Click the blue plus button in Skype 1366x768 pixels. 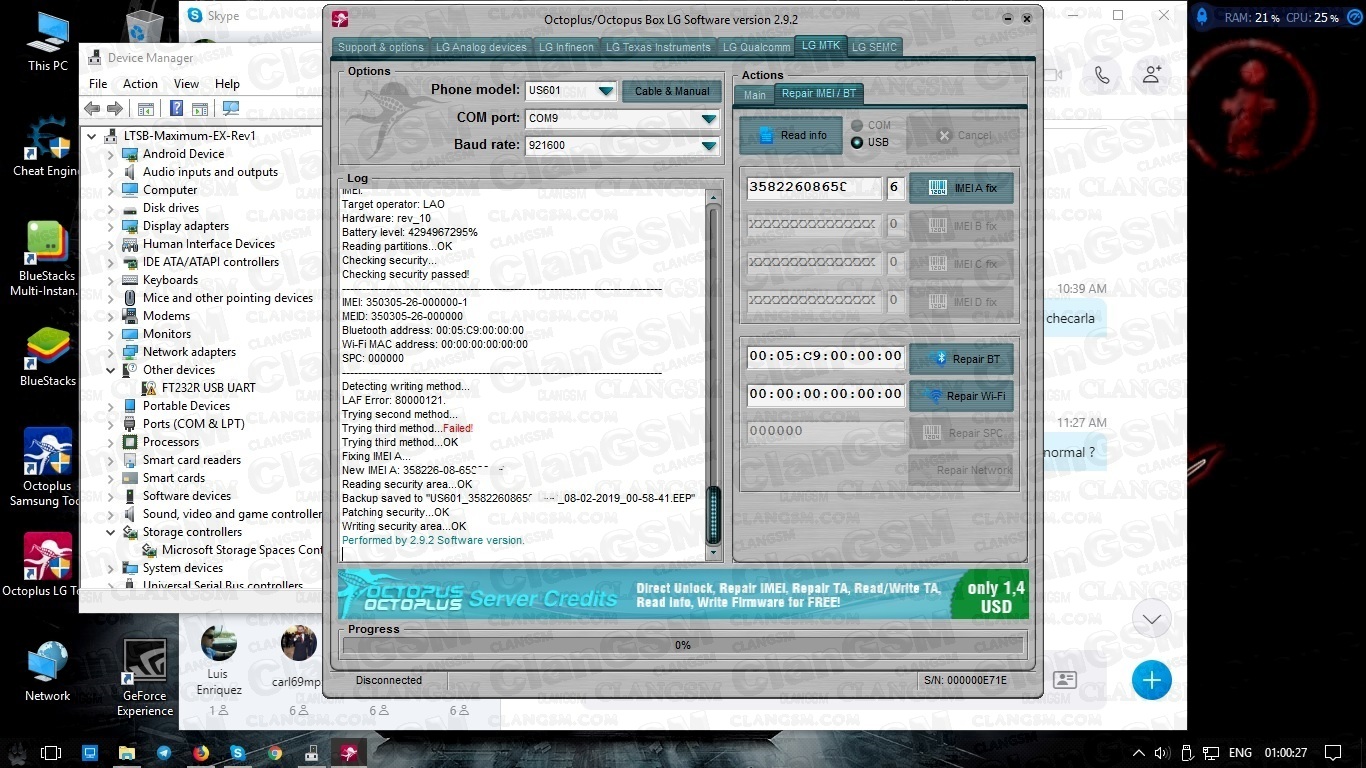1152,680
